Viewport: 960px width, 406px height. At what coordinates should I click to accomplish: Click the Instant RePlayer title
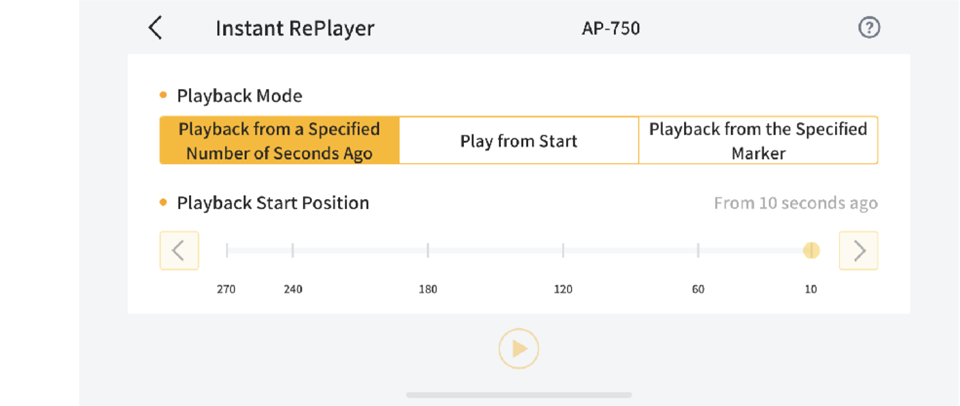click(x=295, y=28)
